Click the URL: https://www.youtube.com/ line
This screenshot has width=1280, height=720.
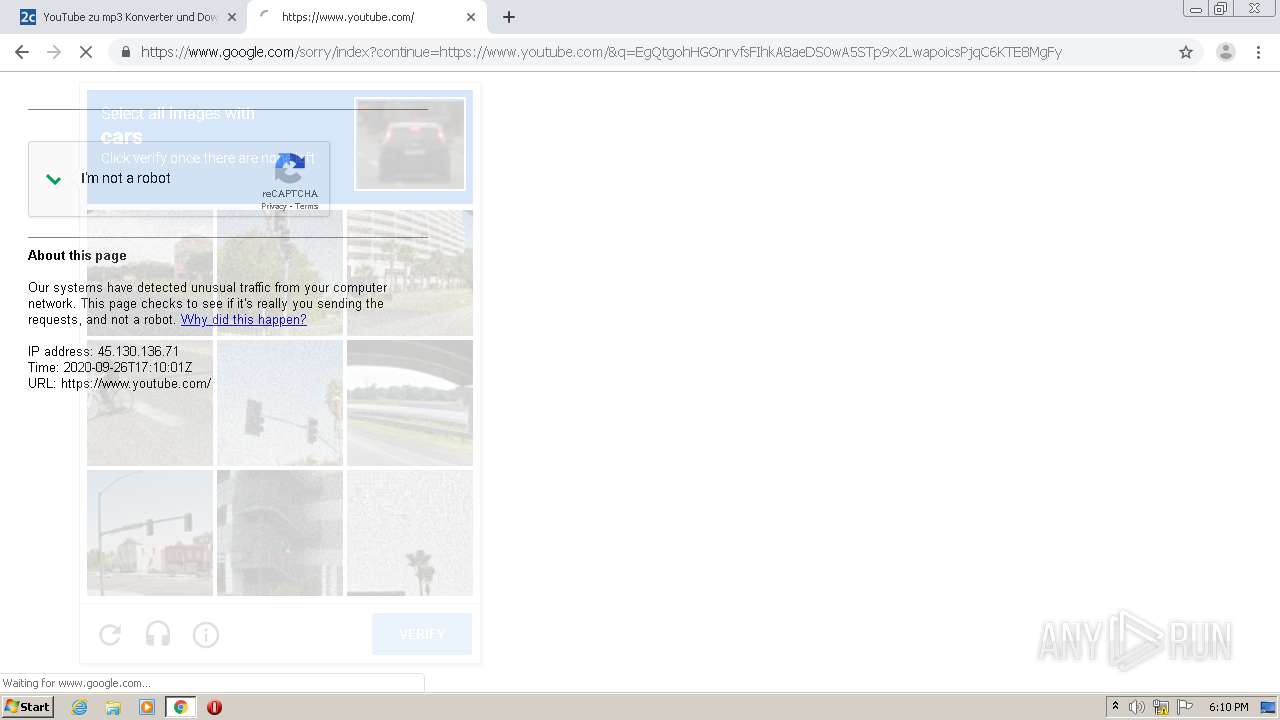click(x=119, y=384)
